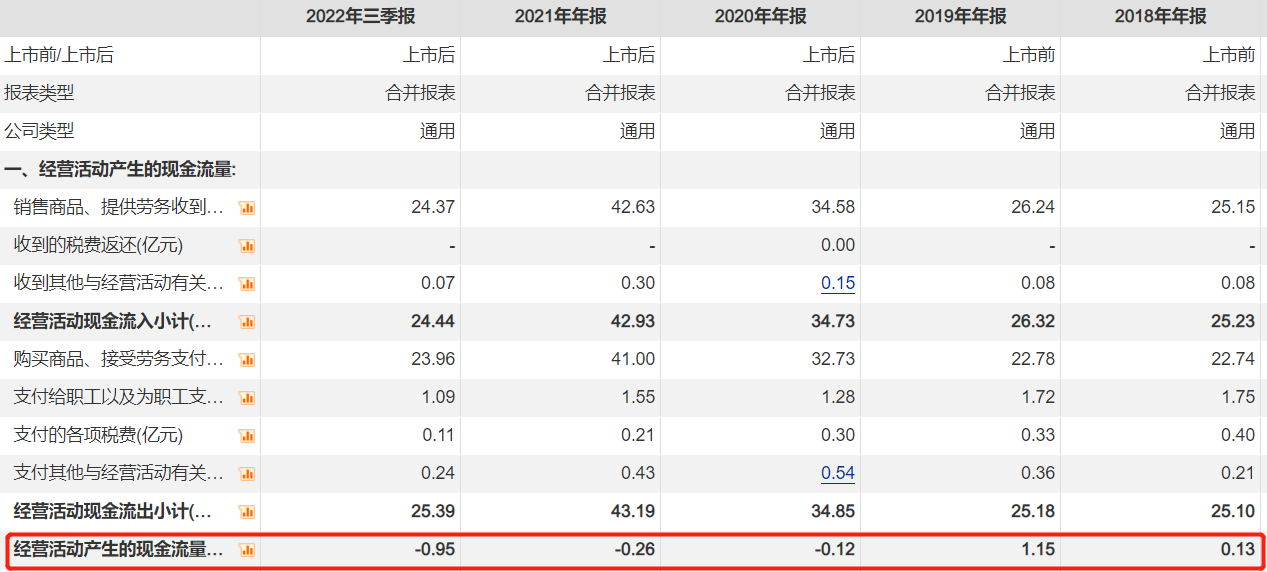Click the 支付的各项税费(亿元) row label
The image size is (1267, 572).
click(x=98, y=435)
